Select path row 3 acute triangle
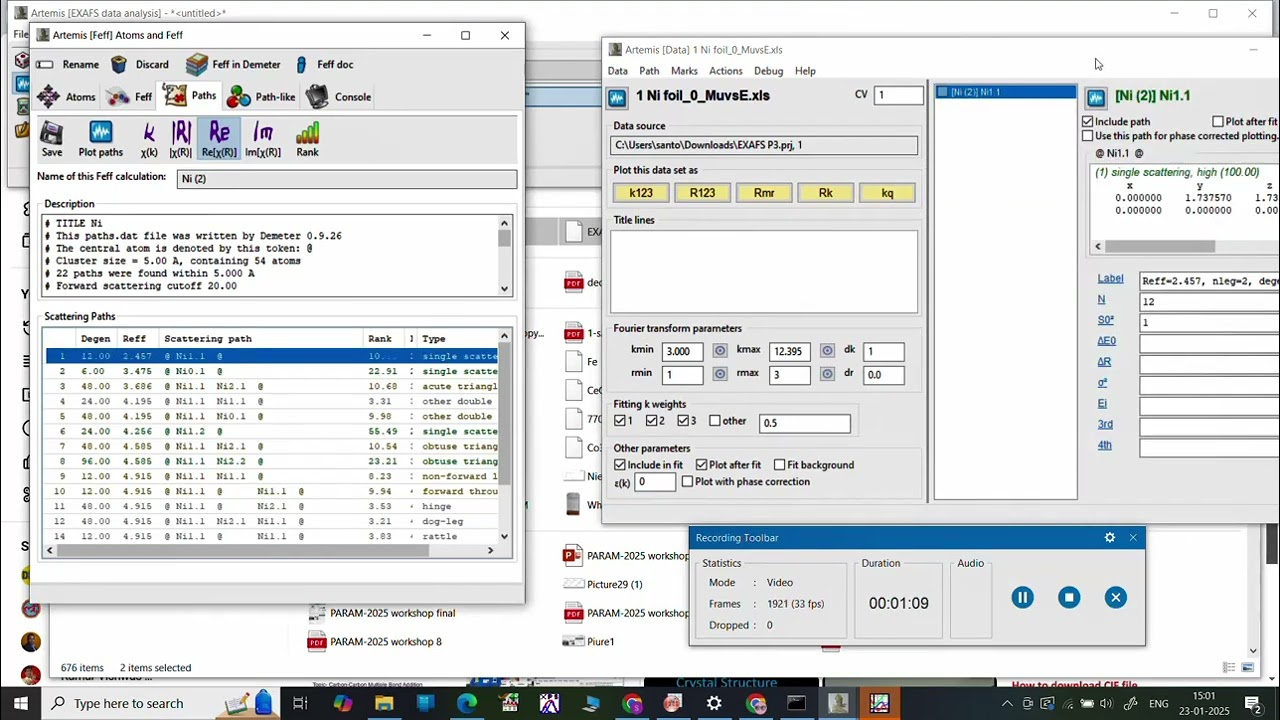 click(271, 386)
